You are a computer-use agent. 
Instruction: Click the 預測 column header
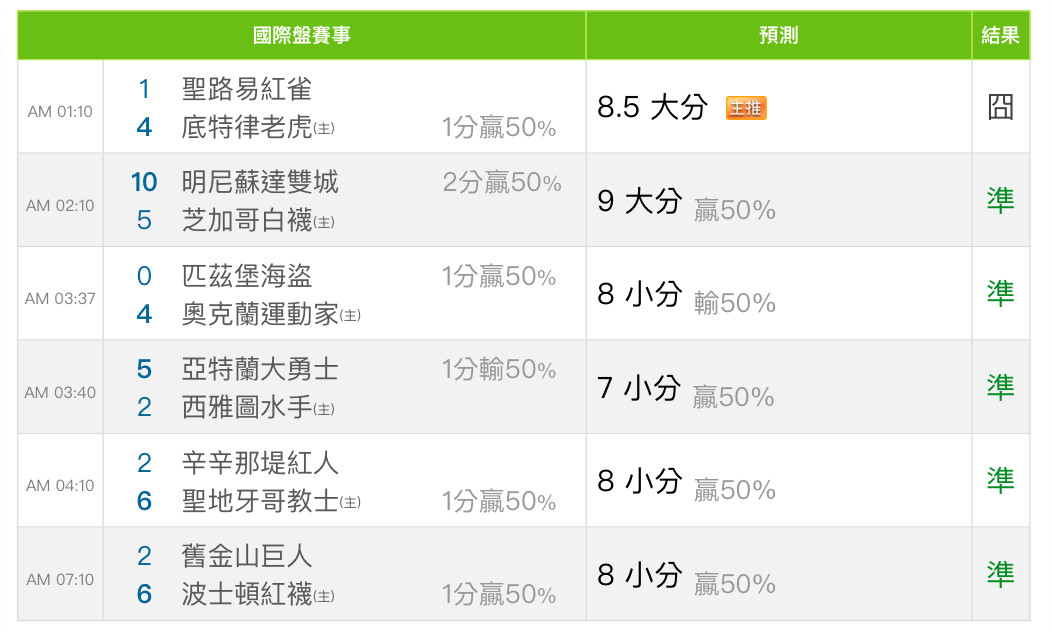(778, 36)
